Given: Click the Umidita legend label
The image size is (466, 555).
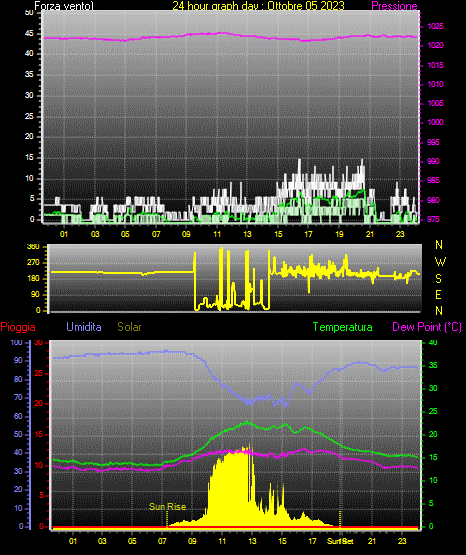Looking at the screenshot, I should click(x=84, y=327).
